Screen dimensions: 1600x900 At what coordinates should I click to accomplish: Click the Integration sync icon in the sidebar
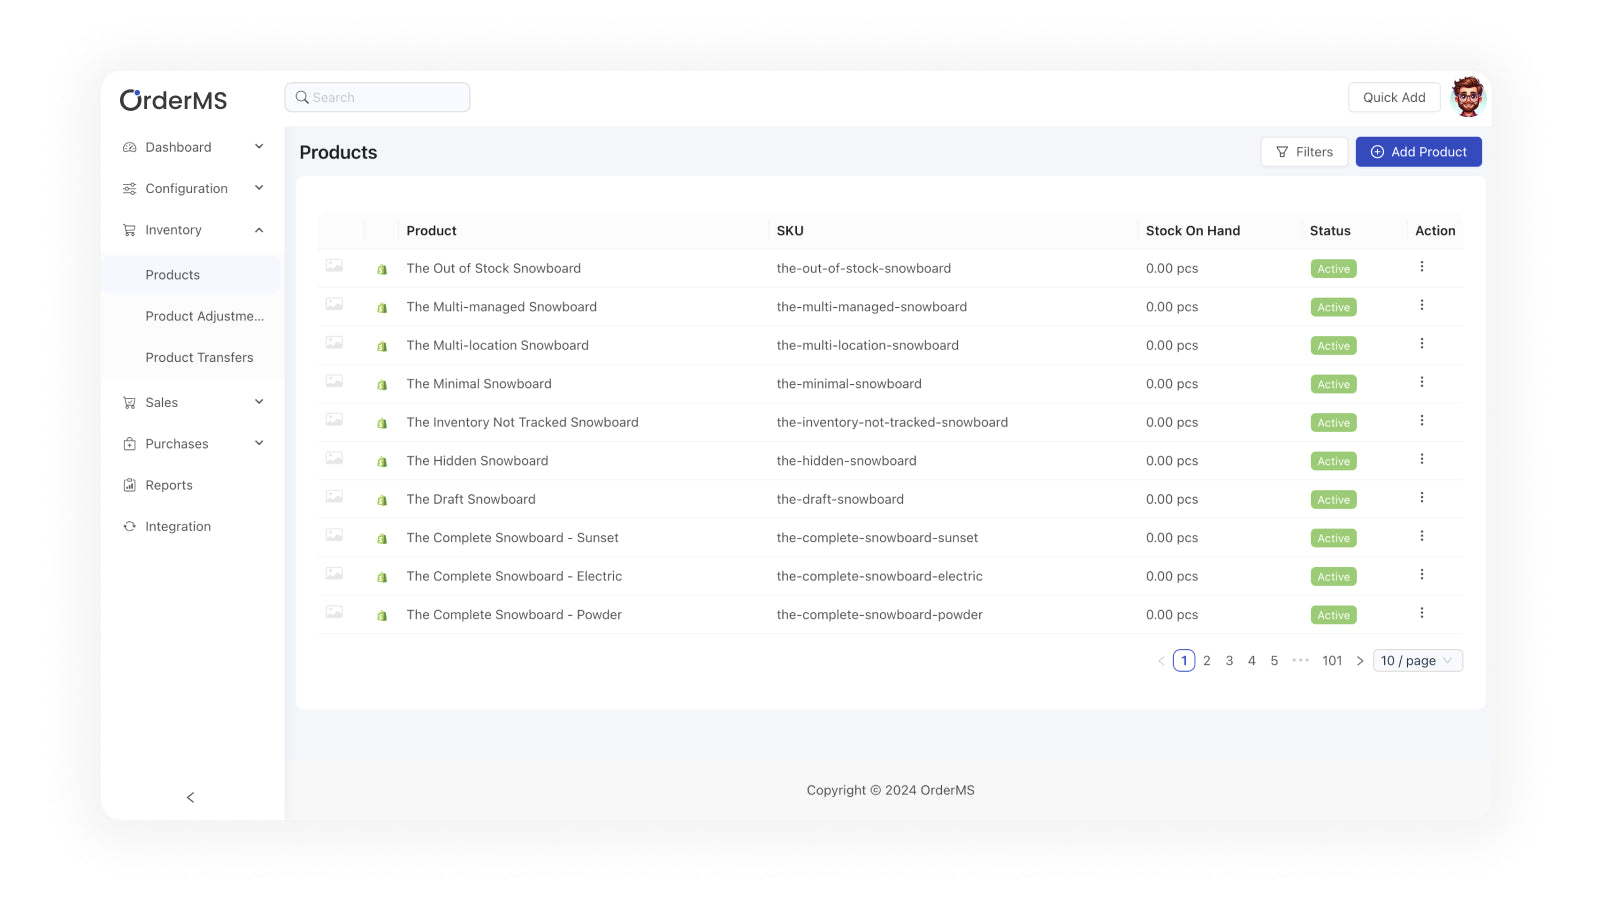[129, 526]
